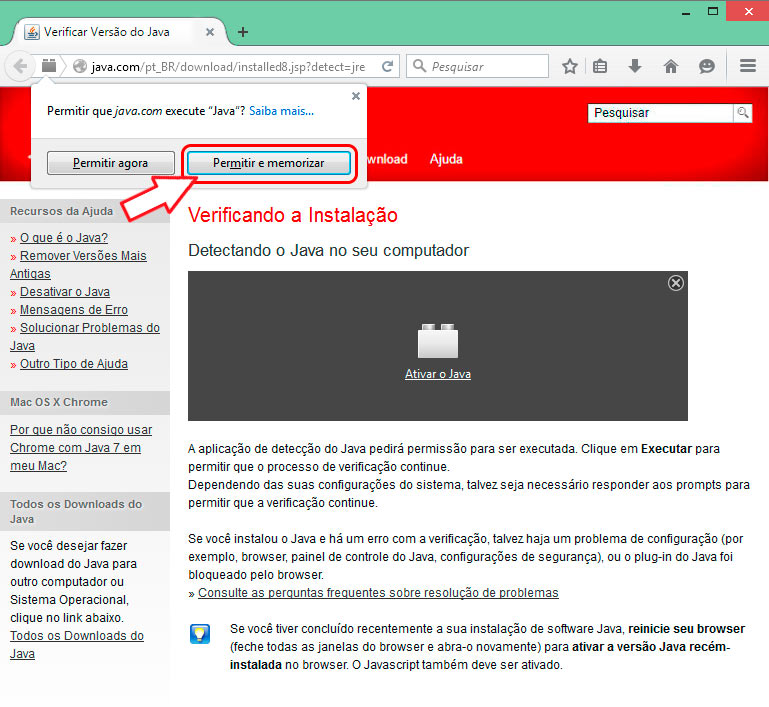Open the Saiba mais link
The height and width of the screenshot is (707, 769).
coord(282,111)
